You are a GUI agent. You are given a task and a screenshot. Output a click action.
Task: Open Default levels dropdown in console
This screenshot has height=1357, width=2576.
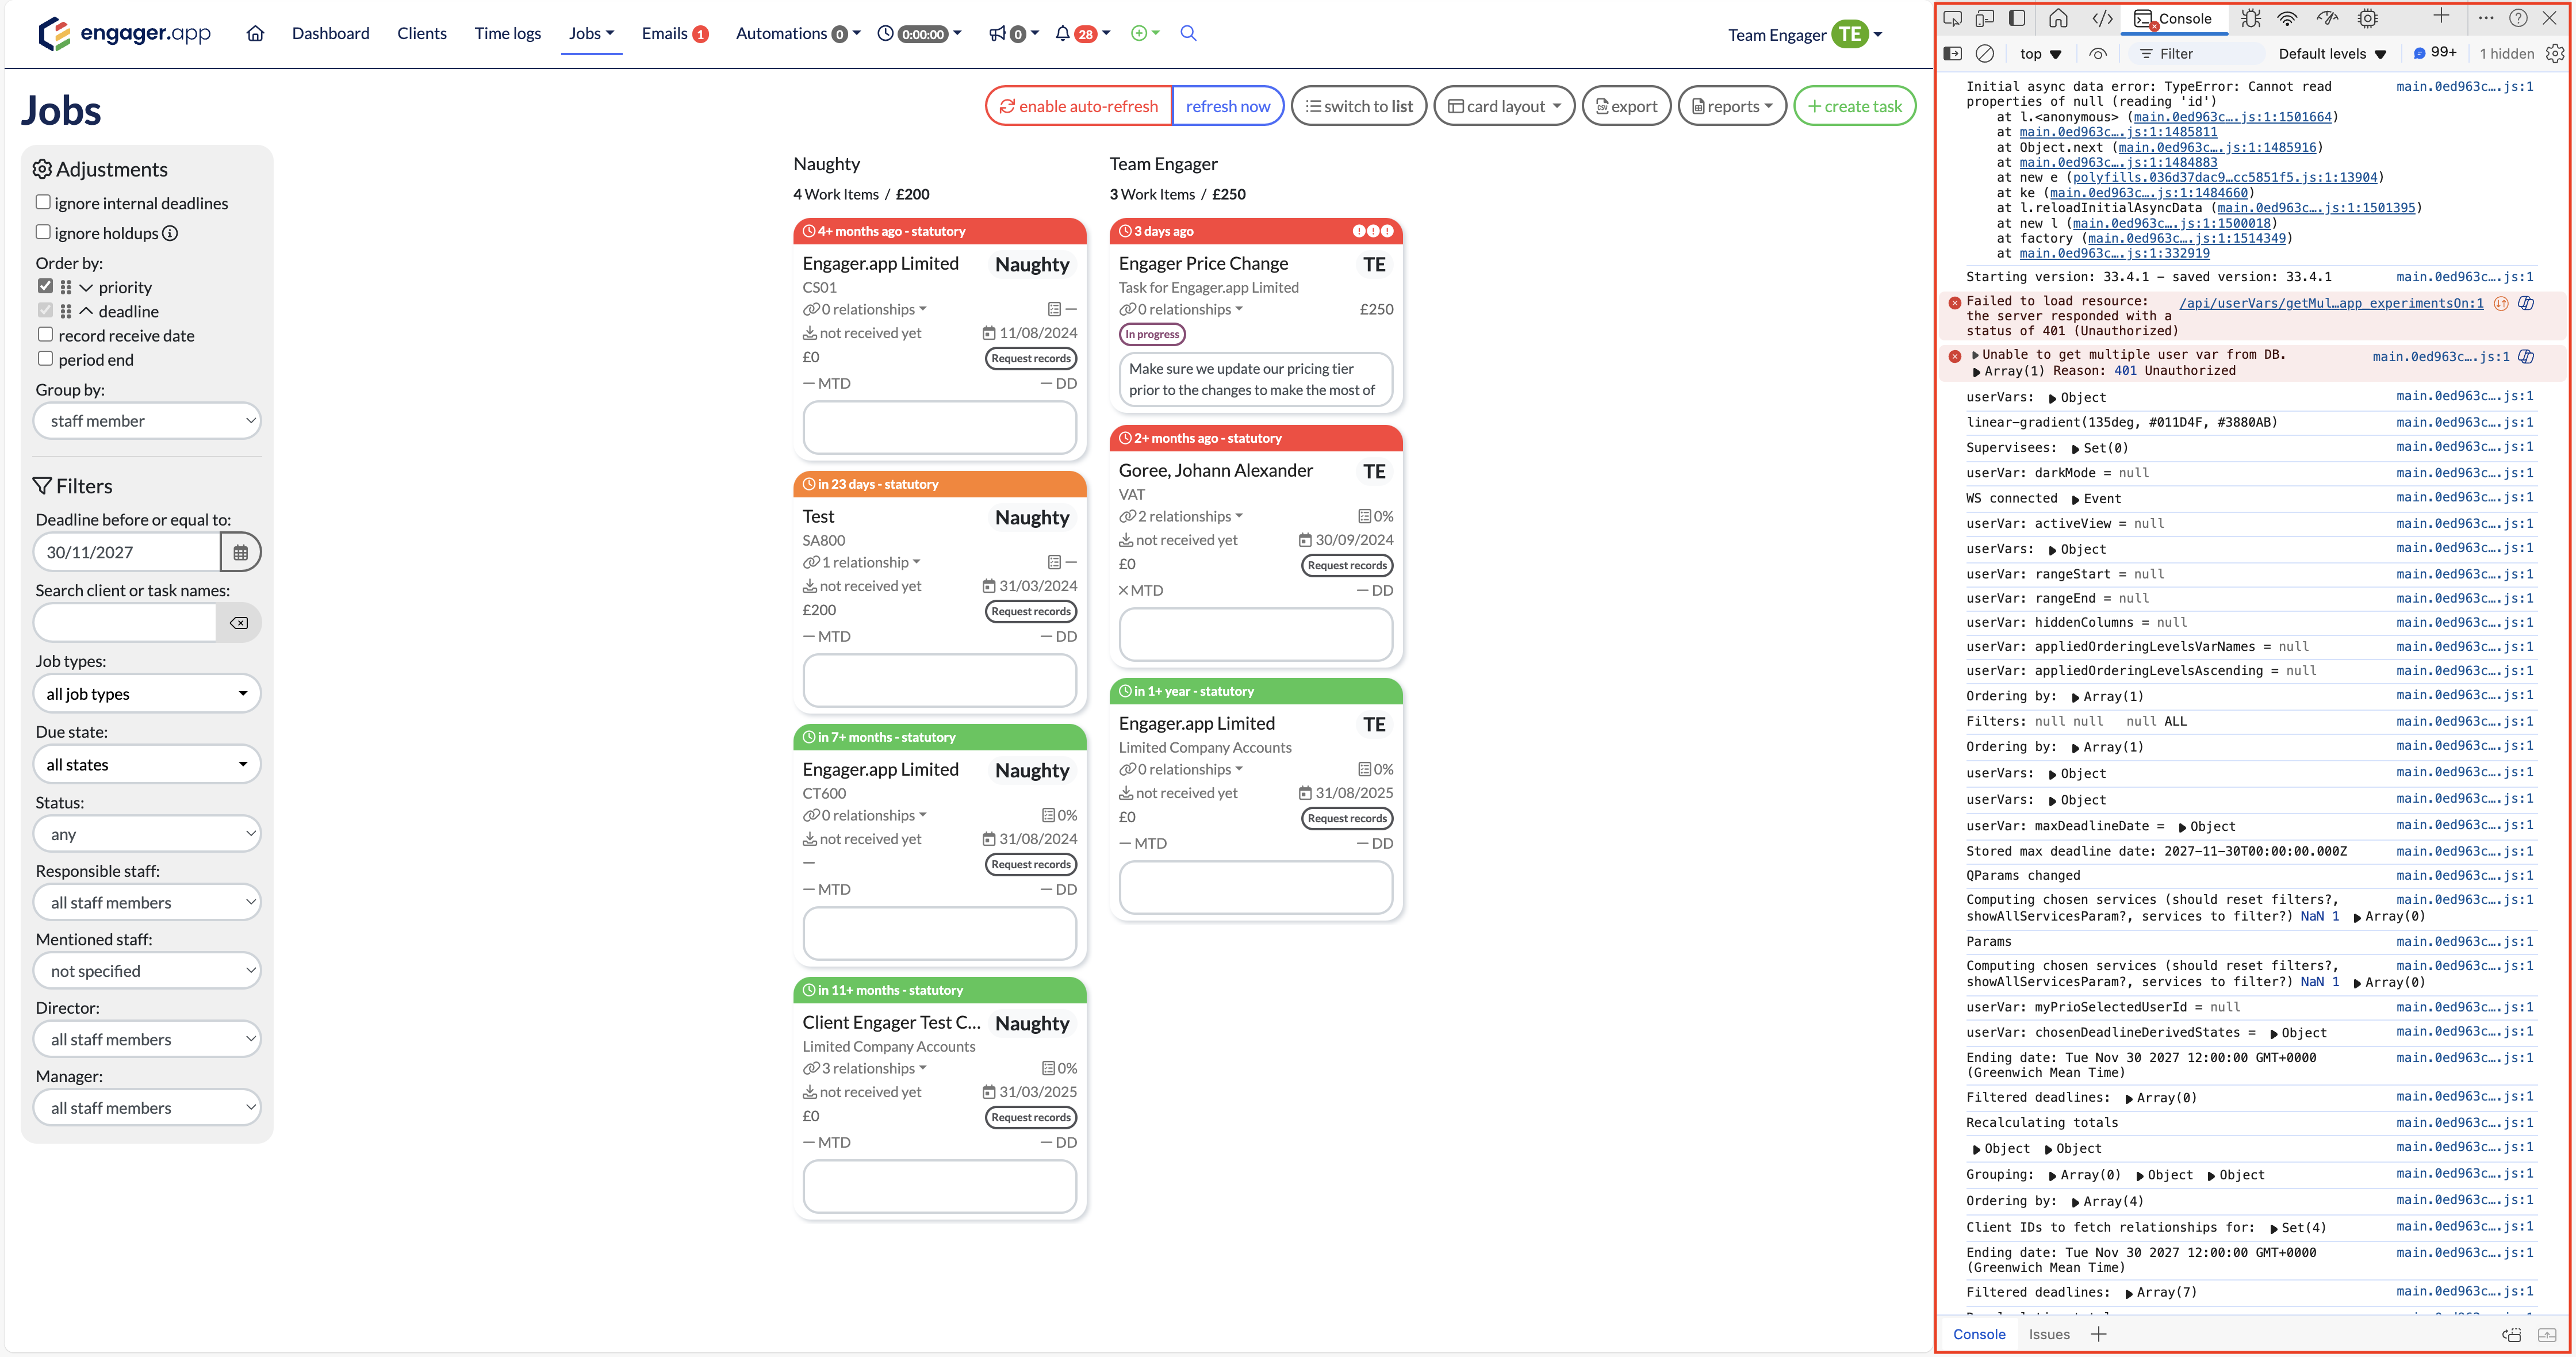(x=2332, y=53)
